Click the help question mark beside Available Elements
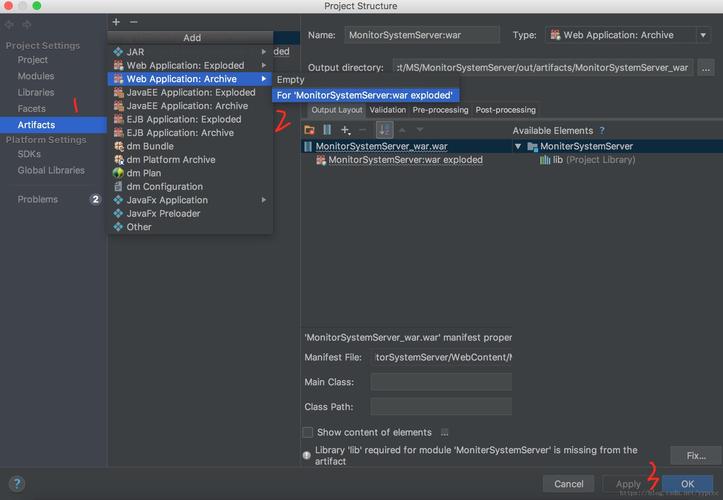The height and width of the screenshot is (500, 723). [602, 131]
